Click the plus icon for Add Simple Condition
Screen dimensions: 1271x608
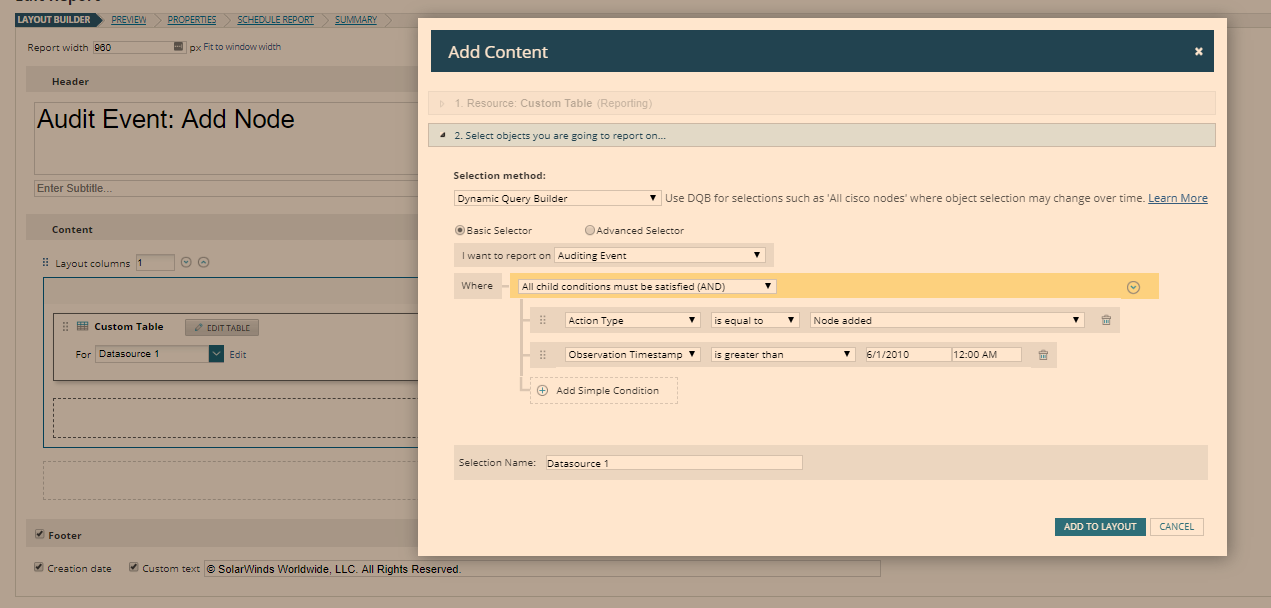tap(543, 391)
